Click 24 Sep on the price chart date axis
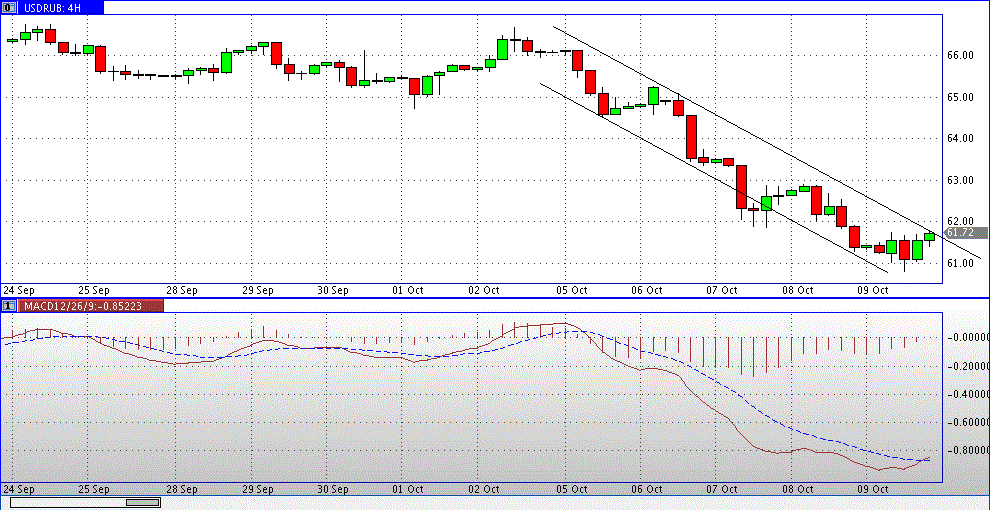This screenshot has height=510, width=990. point(18,290)
